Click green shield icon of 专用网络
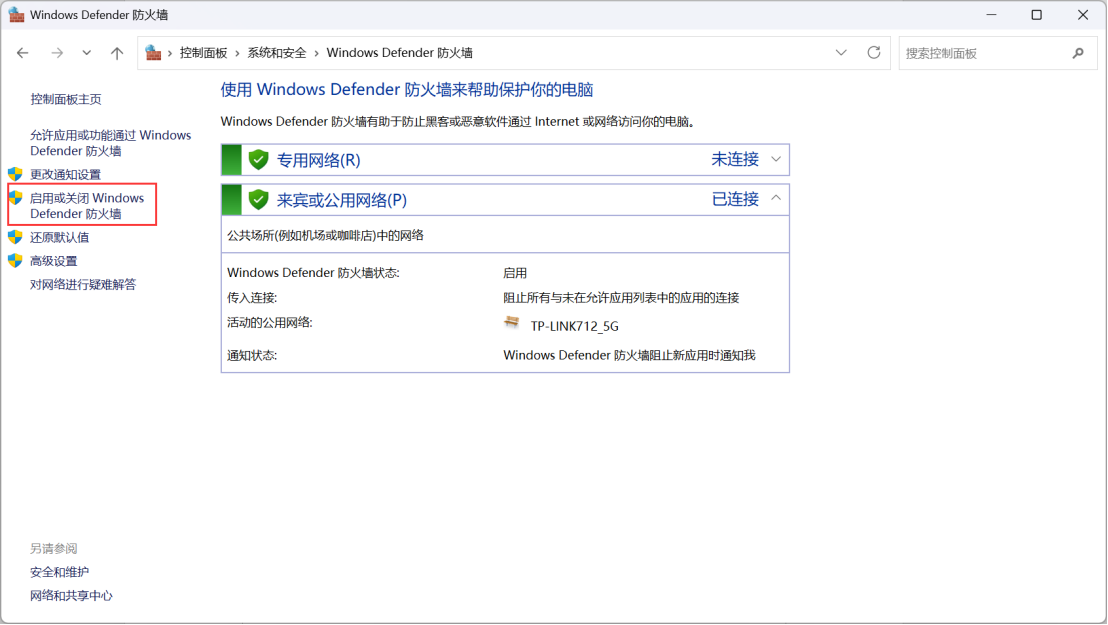The height and width of the screenshot is (625, 1108). tap(259, 160)
